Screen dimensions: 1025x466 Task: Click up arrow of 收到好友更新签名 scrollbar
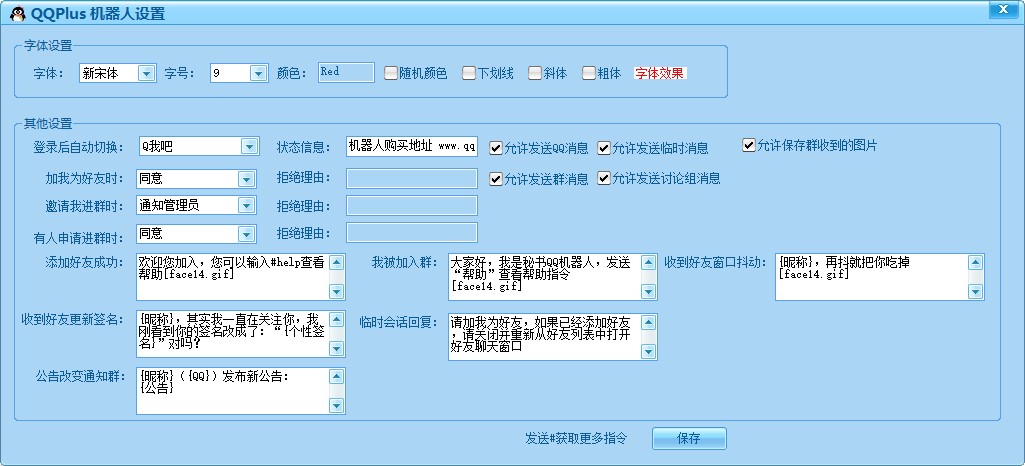point(336,320)
